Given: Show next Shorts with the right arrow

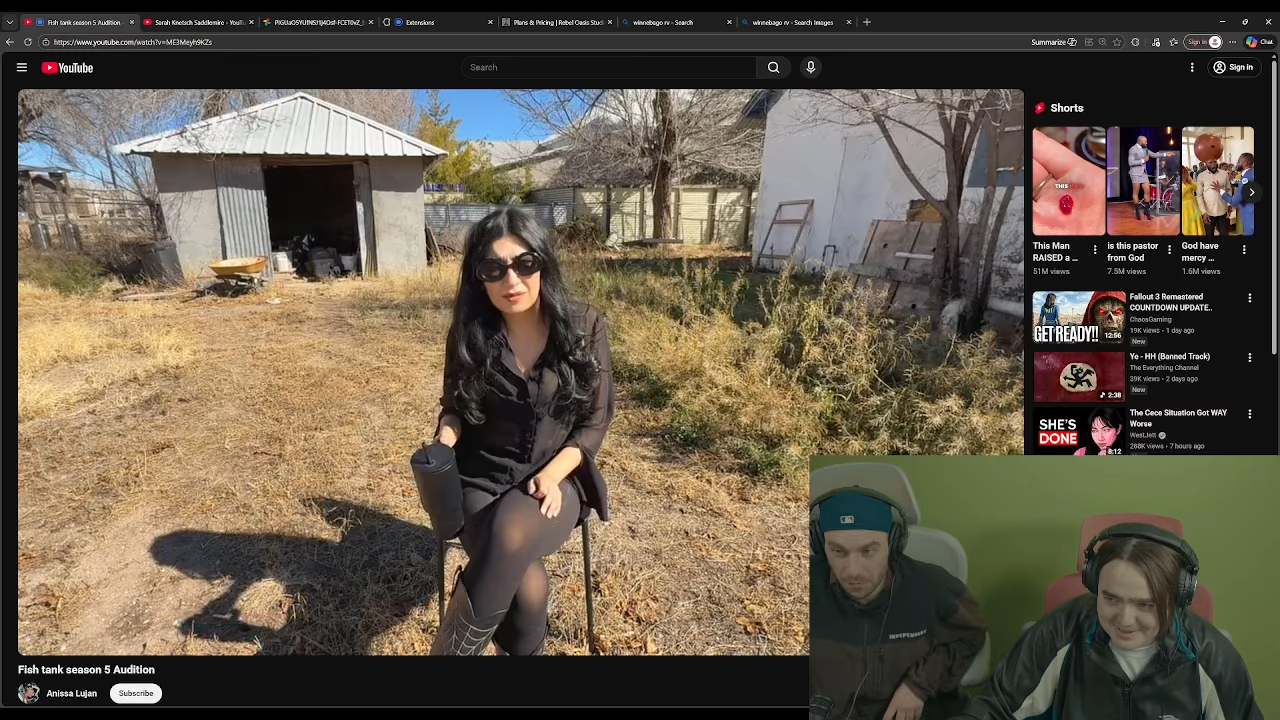Looking at the screenshot, I should pos(1251,192).
